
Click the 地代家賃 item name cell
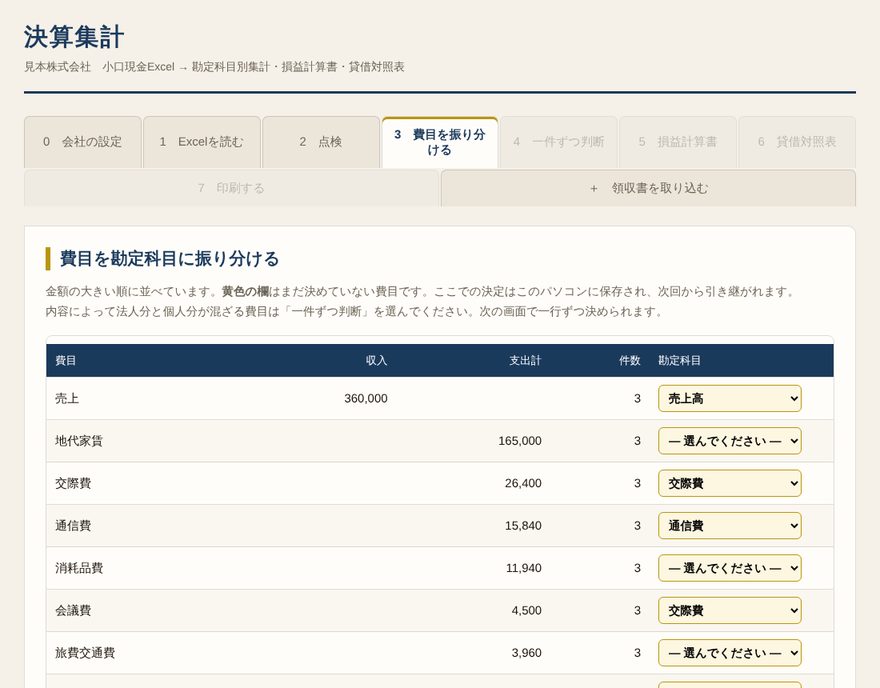pyautogui.click(x=79, y=441)
